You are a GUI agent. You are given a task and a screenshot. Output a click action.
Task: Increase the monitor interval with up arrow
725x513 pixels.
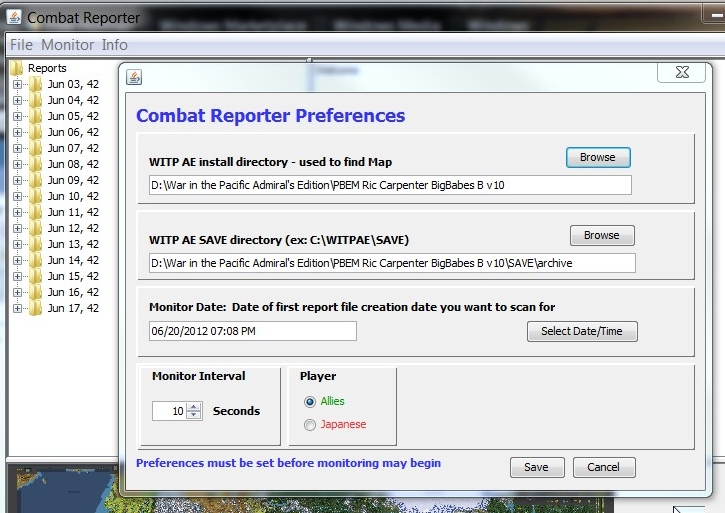point(194,407)
